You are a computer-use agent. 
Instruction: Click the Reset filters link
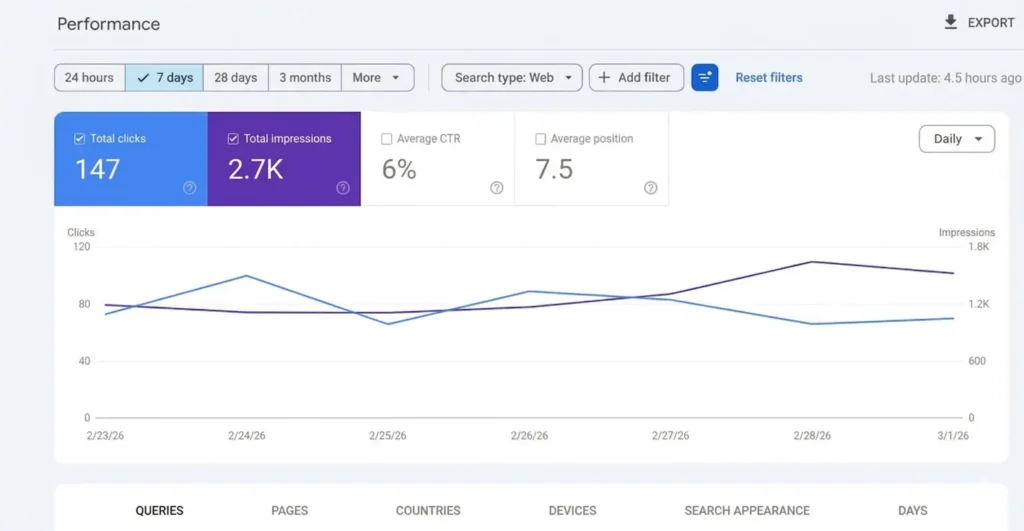point(768,78)
